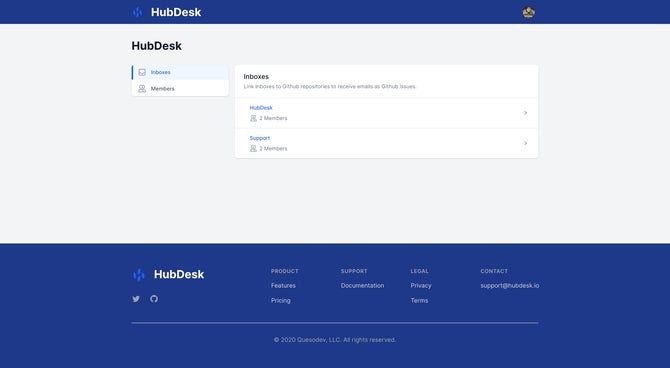Click the "Link inboxes to Github" description
Image resolution: width=670 pixels, height=368 pixels.
tap(329, 86)
